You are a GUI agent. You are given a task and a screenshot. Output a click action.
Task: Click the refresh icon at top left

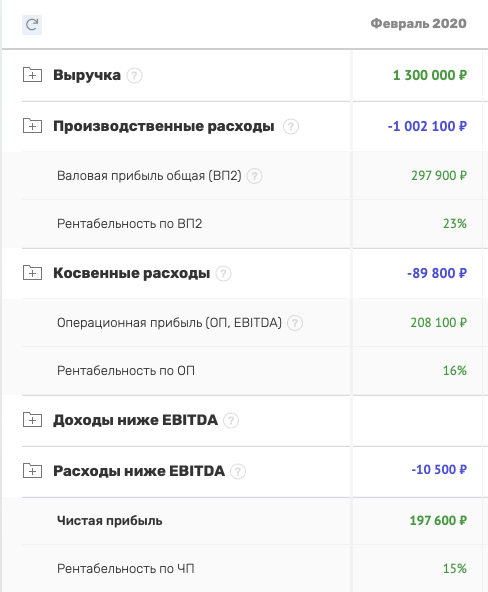32,25
